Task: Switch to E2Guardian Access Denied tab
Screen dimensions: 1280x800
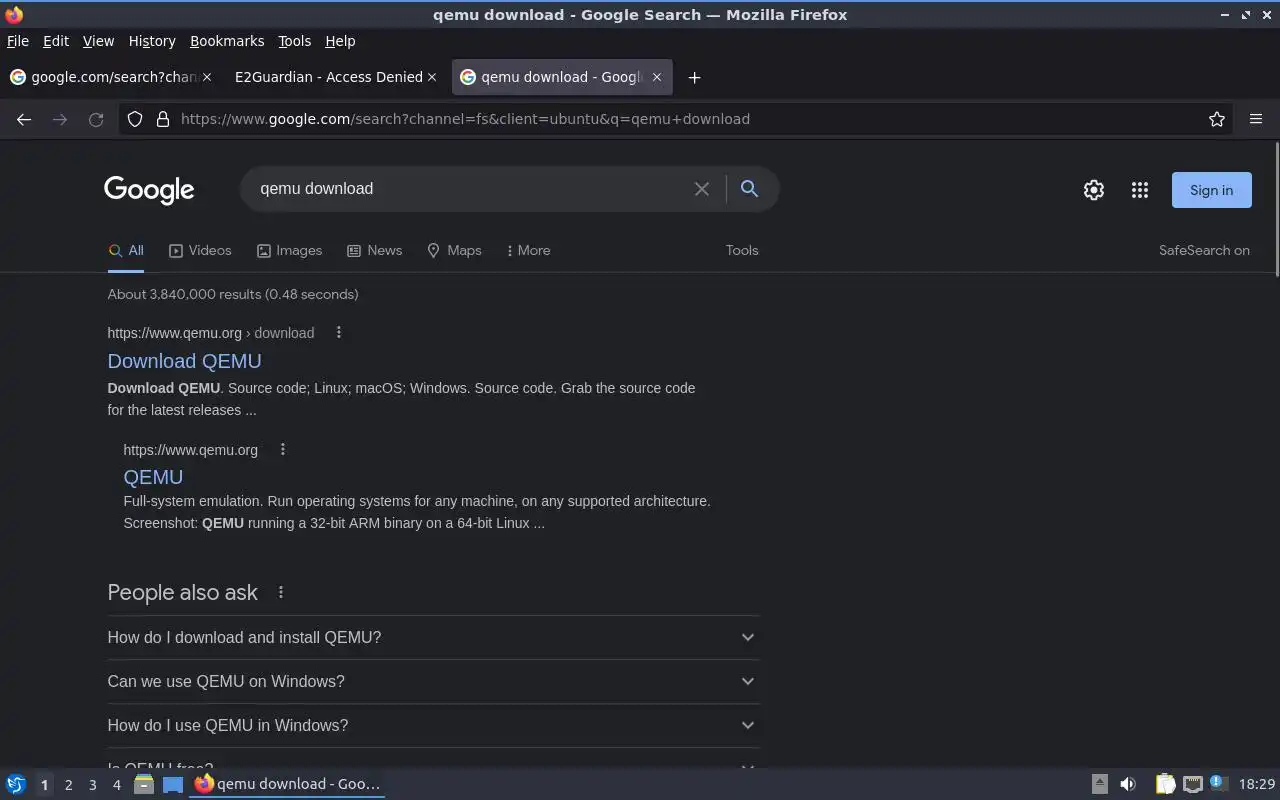Action: (x=328, y=77)
